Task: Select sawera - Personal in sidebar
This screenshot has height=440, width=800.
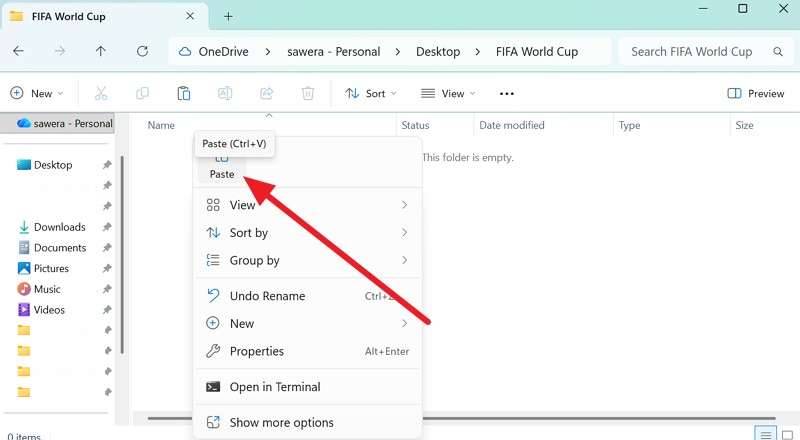Action: pyautogui.click(x=57, y=124)
